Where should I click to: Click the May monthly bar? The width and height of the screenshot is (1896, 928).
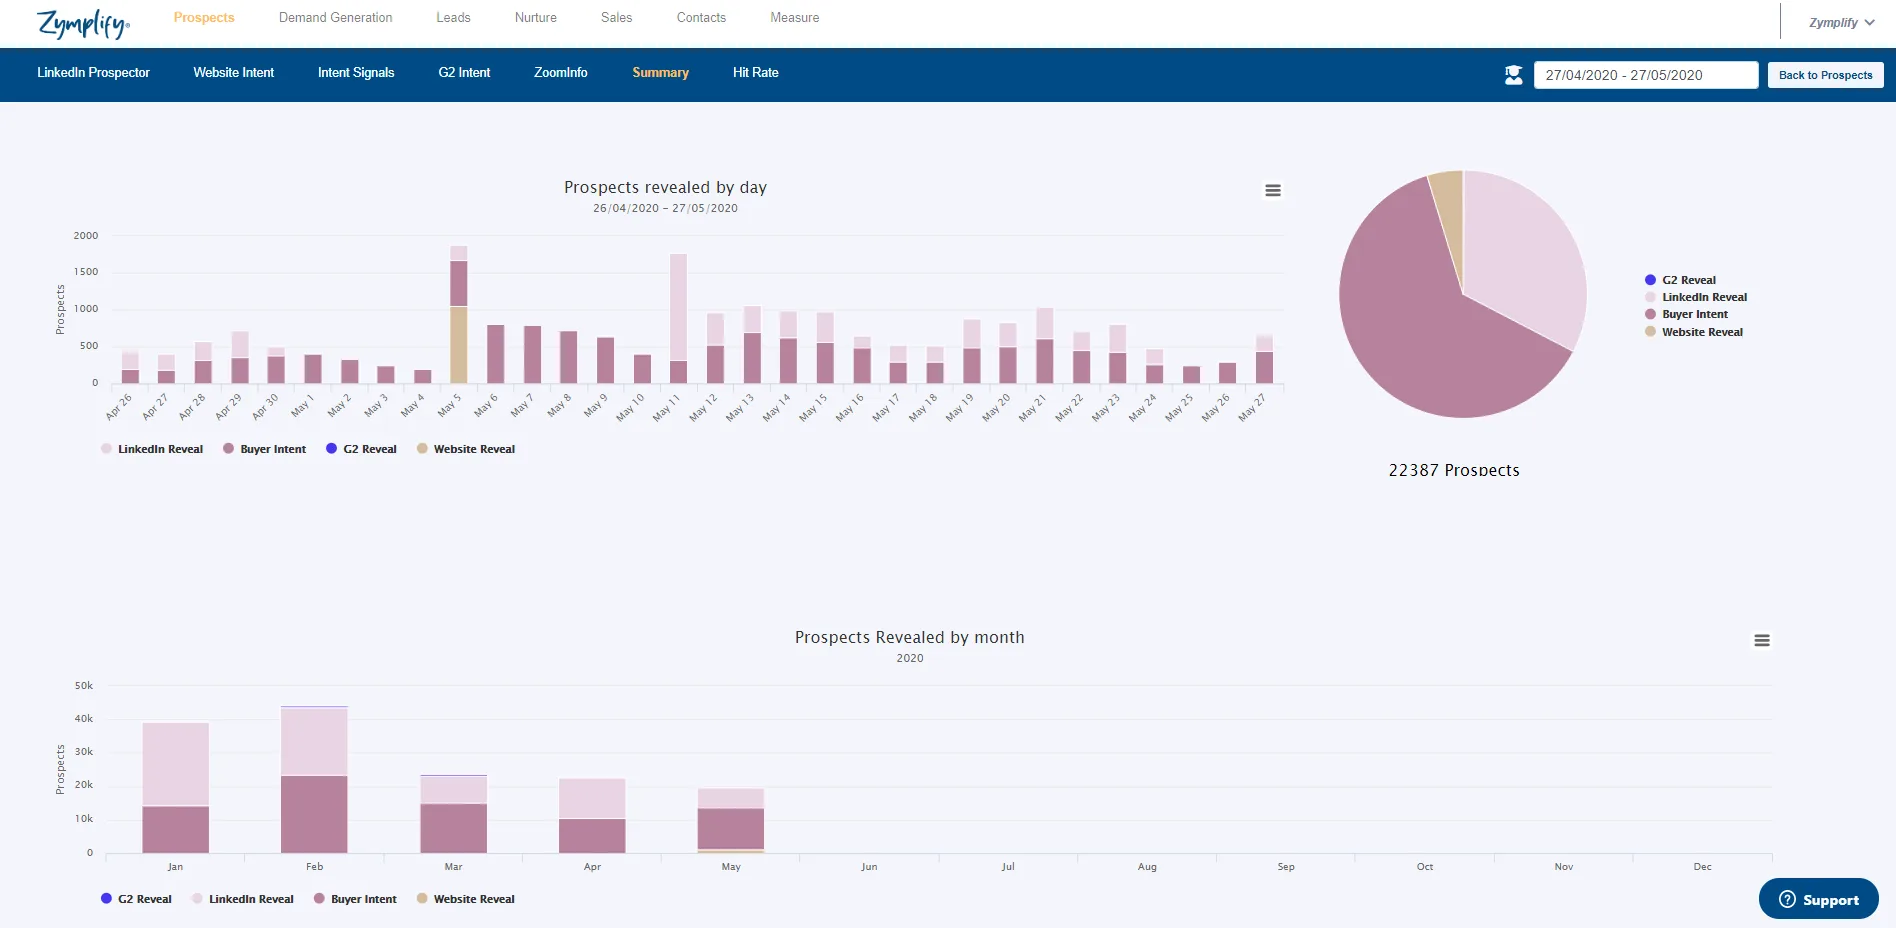(x=731, y=821)
